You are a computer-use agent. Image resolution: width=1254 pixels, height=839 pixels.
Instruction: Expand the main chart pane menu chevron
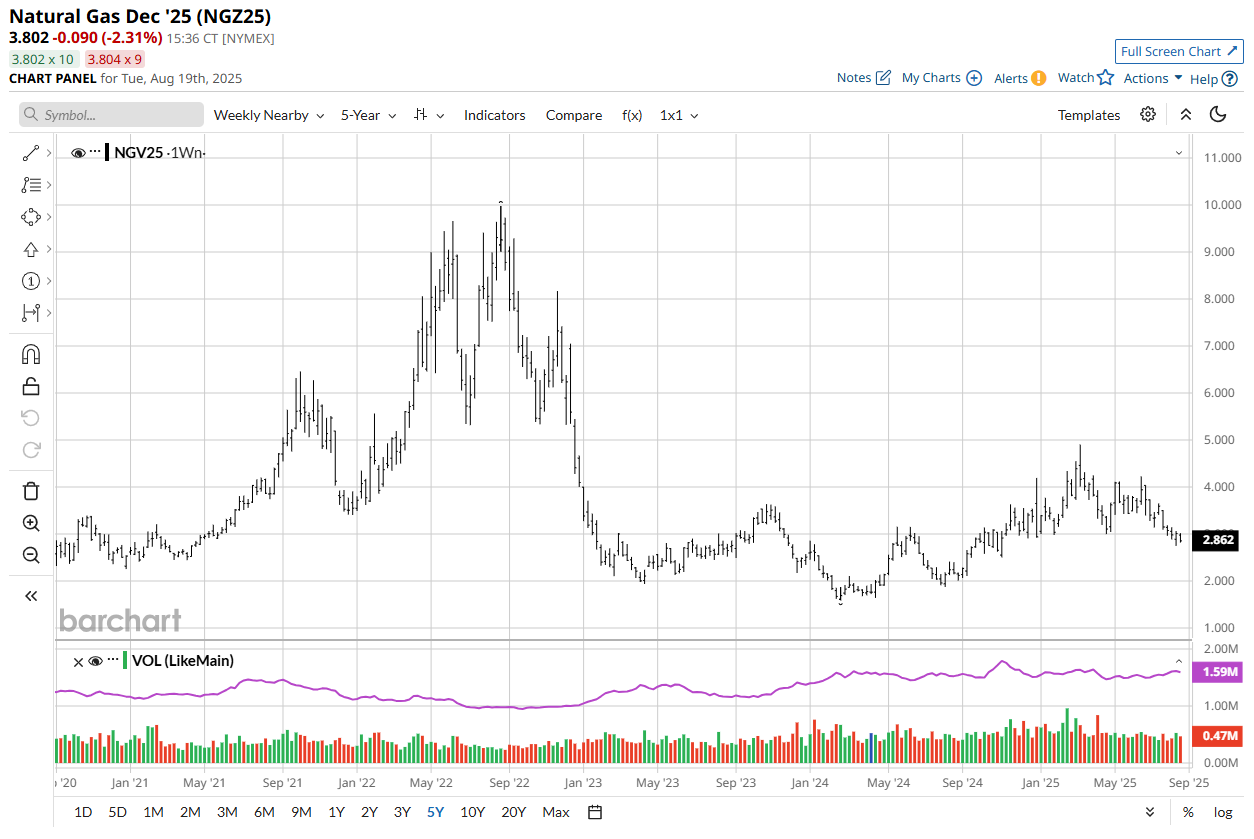pos(1179,153)
